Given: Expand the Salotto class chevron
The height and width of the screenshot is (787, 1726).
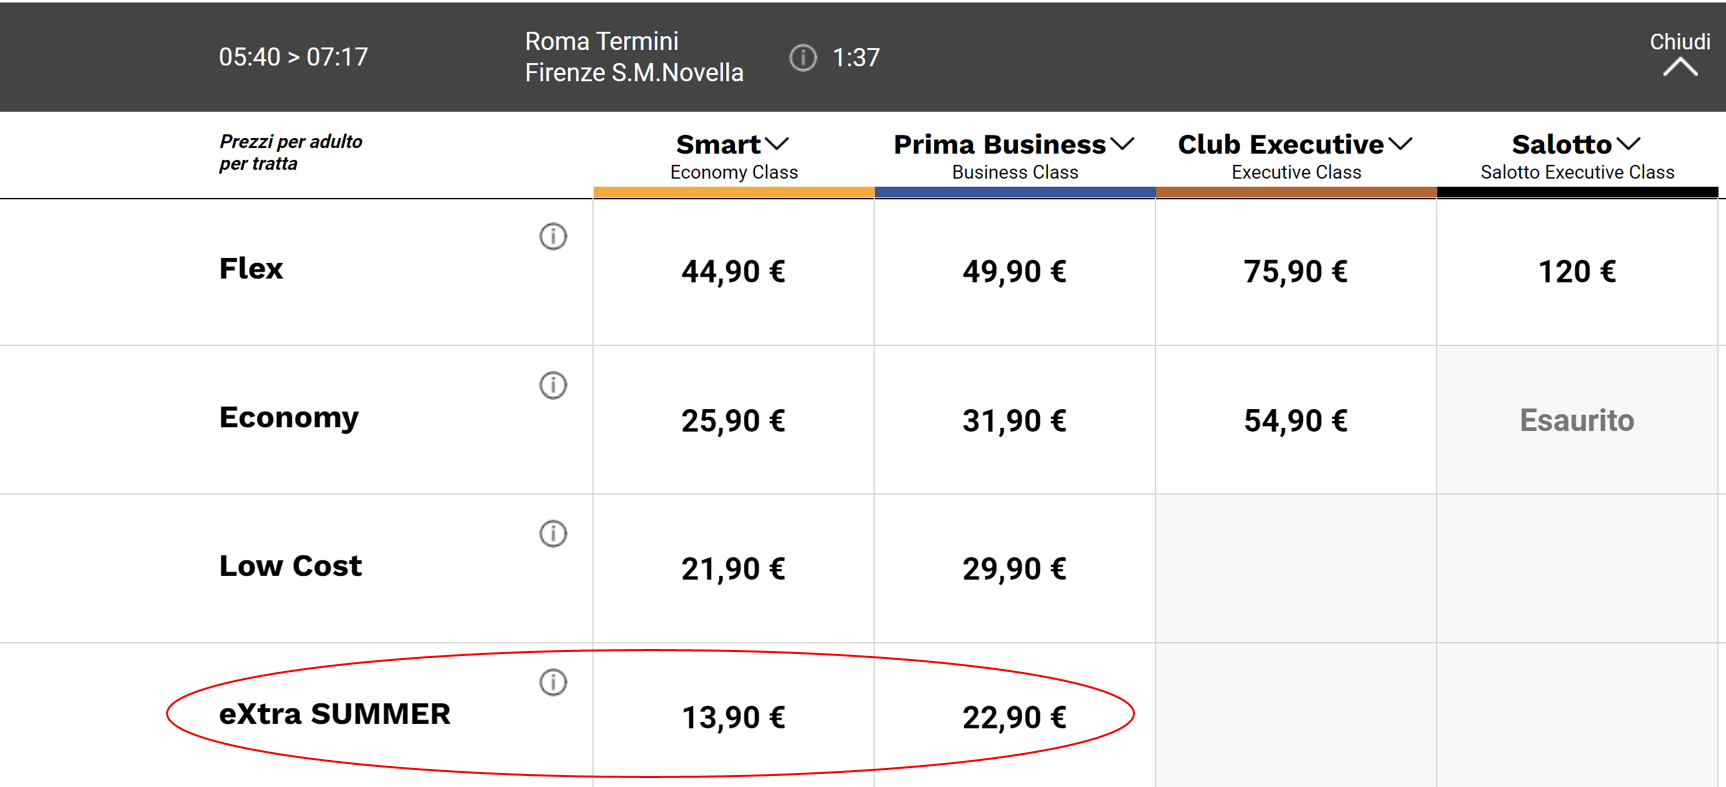Looking at the screenshot, I should [x=1629, y=144].
